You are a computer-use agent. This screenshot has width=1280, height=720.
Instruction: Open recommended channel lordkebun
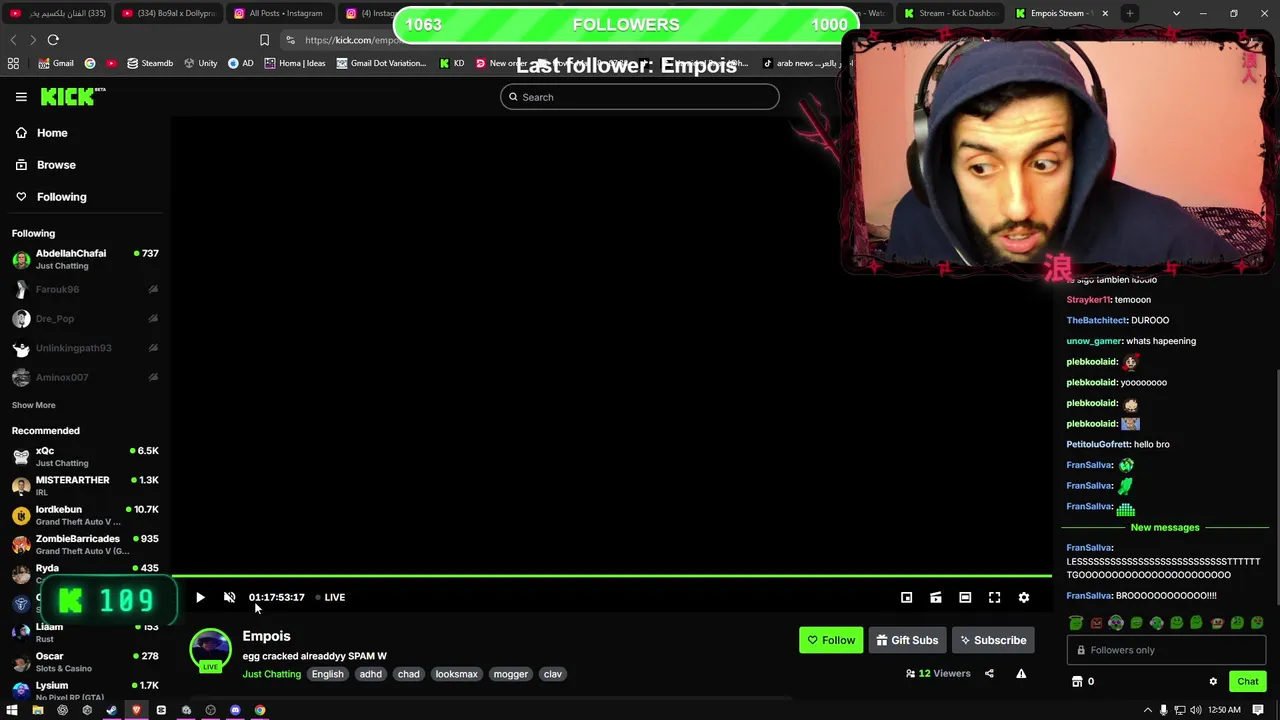[x=85, y=515]
